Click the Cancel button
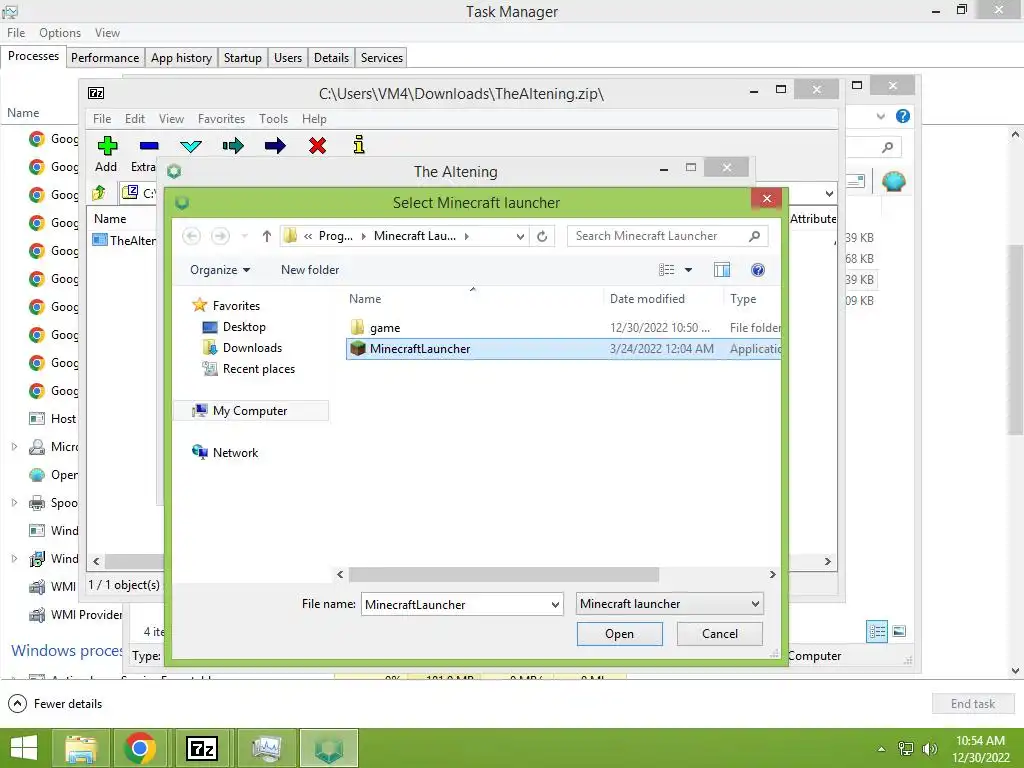Viewport: 1024px width, 768px height. click(x=720, y=633)
